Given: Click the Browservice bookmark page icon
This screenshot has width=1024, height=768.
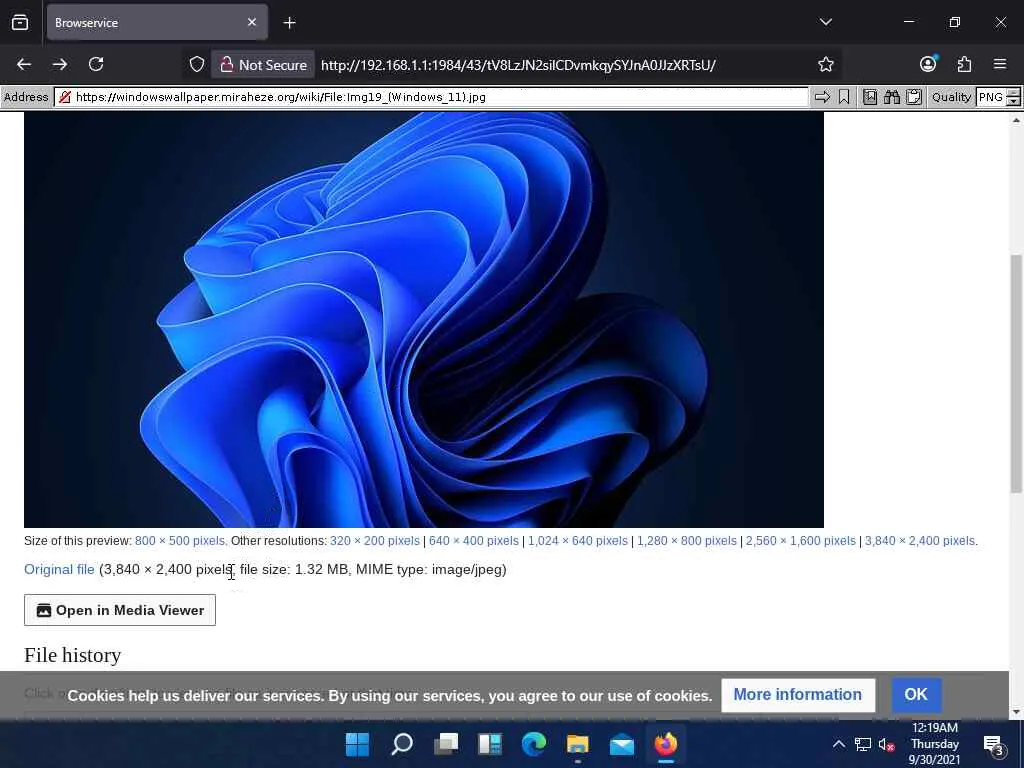Looking at the screenshot, I should pos(844,97).
